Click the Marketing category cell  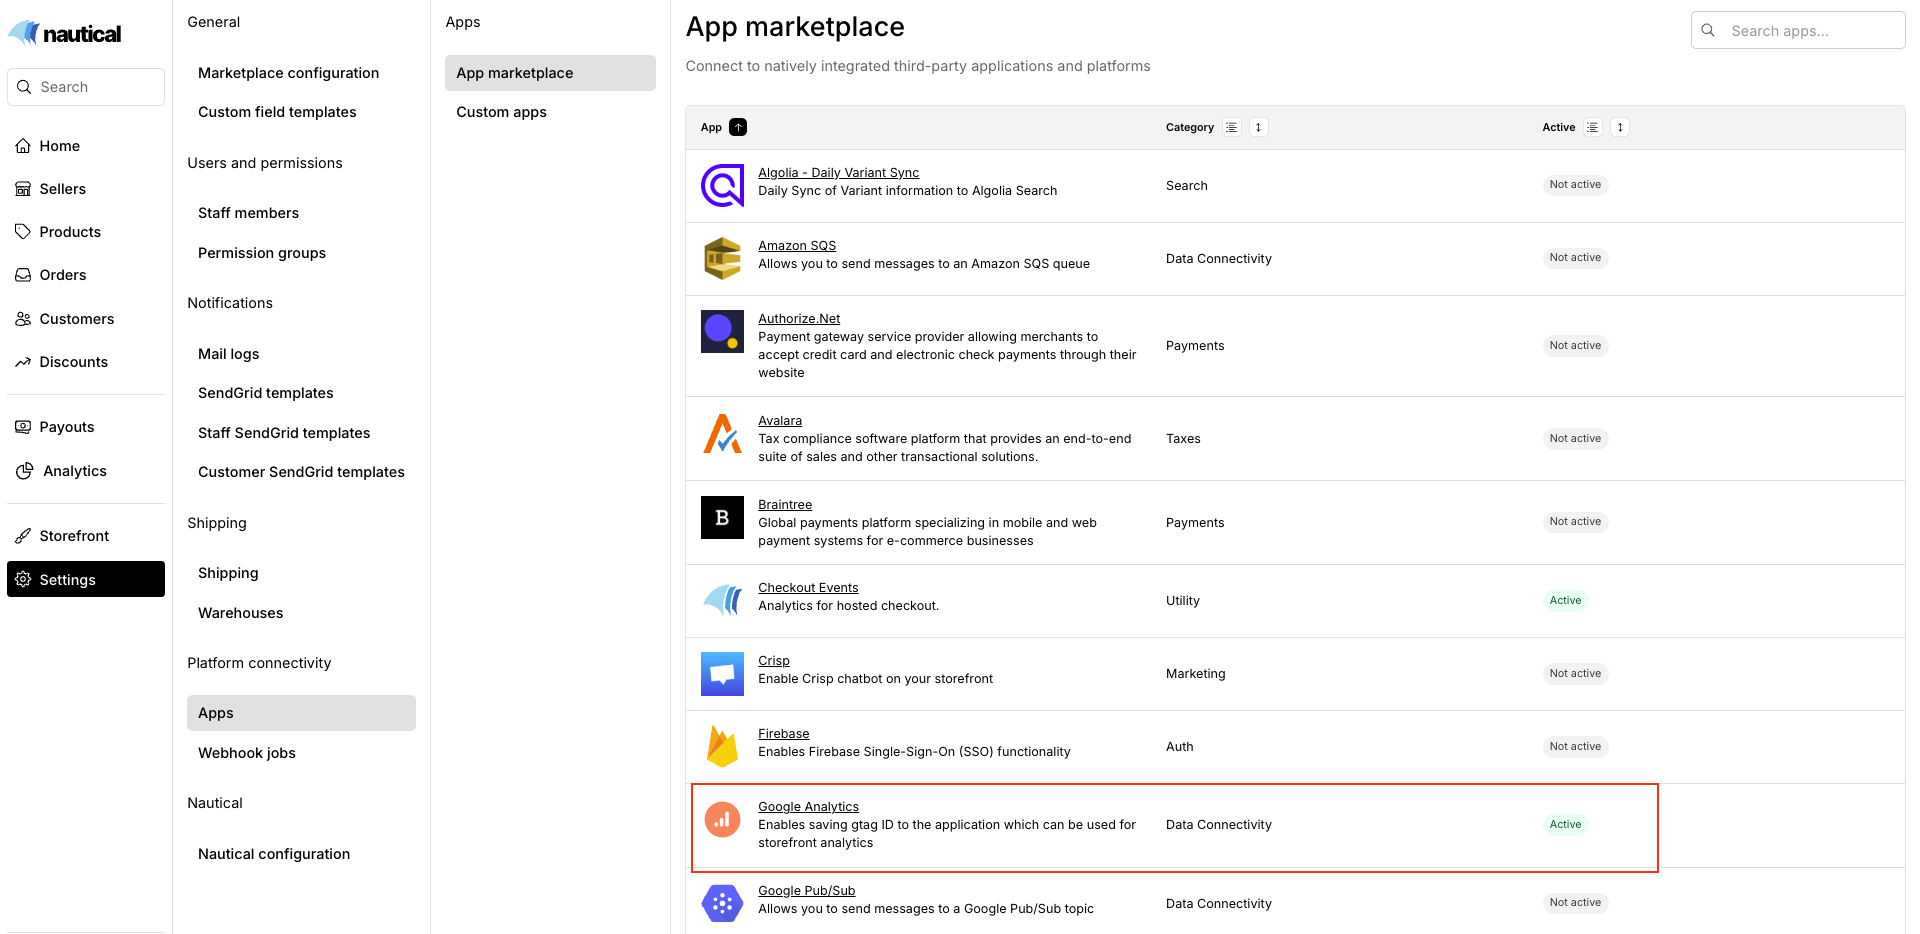1195,674
